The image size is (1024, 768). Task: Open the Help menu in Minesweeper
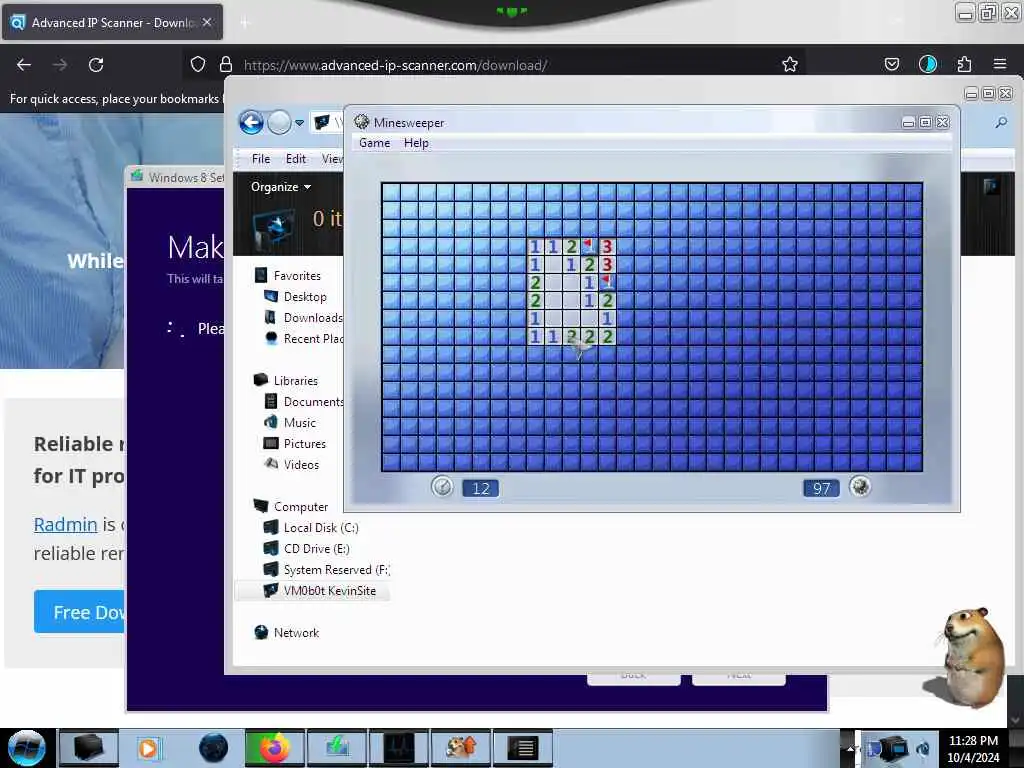click(x=416, y=143)
